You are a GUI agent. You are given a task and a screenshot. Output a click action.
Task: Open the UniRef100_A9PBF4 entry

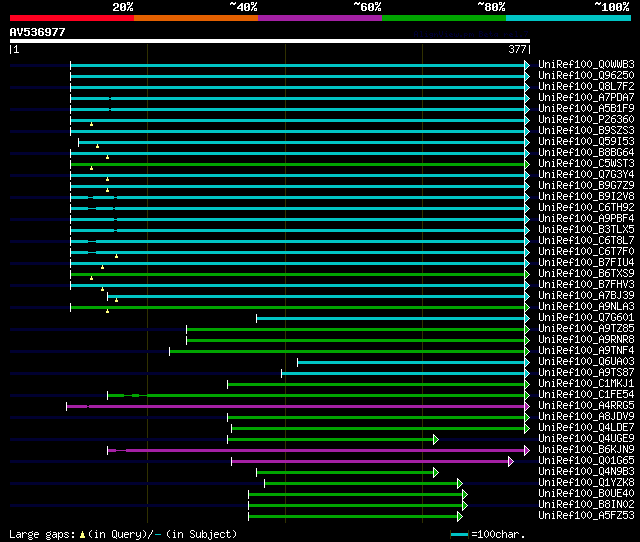586,219
